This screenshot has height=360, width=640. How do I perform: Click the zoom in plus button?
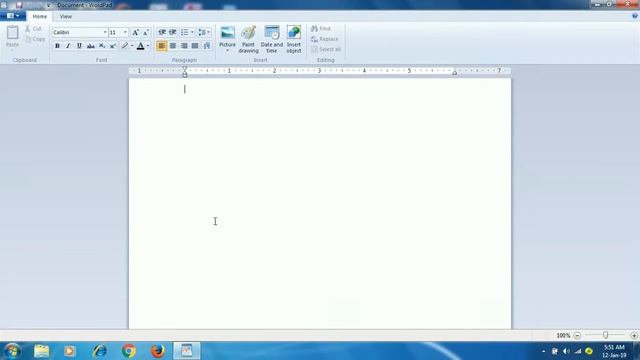pos(634,335)
